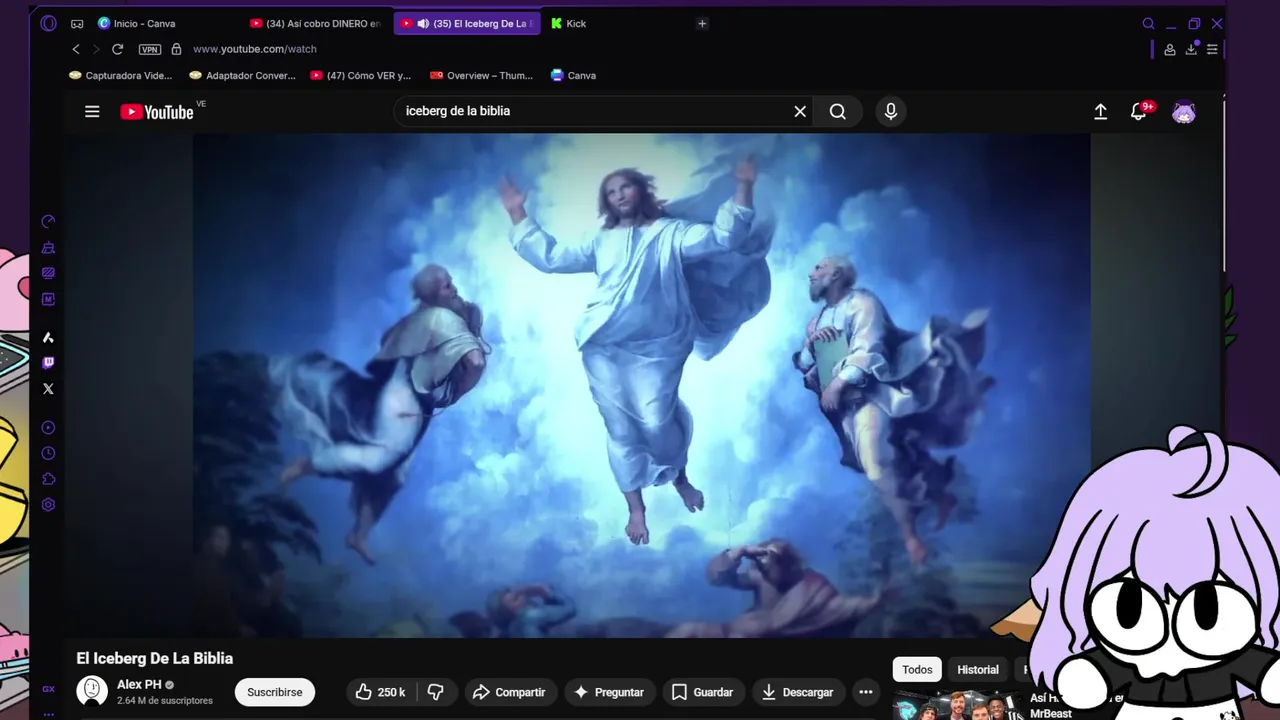Open the Alex PH channel avatar
This screenshot has height=720, width=1280.
click(92, 692)
